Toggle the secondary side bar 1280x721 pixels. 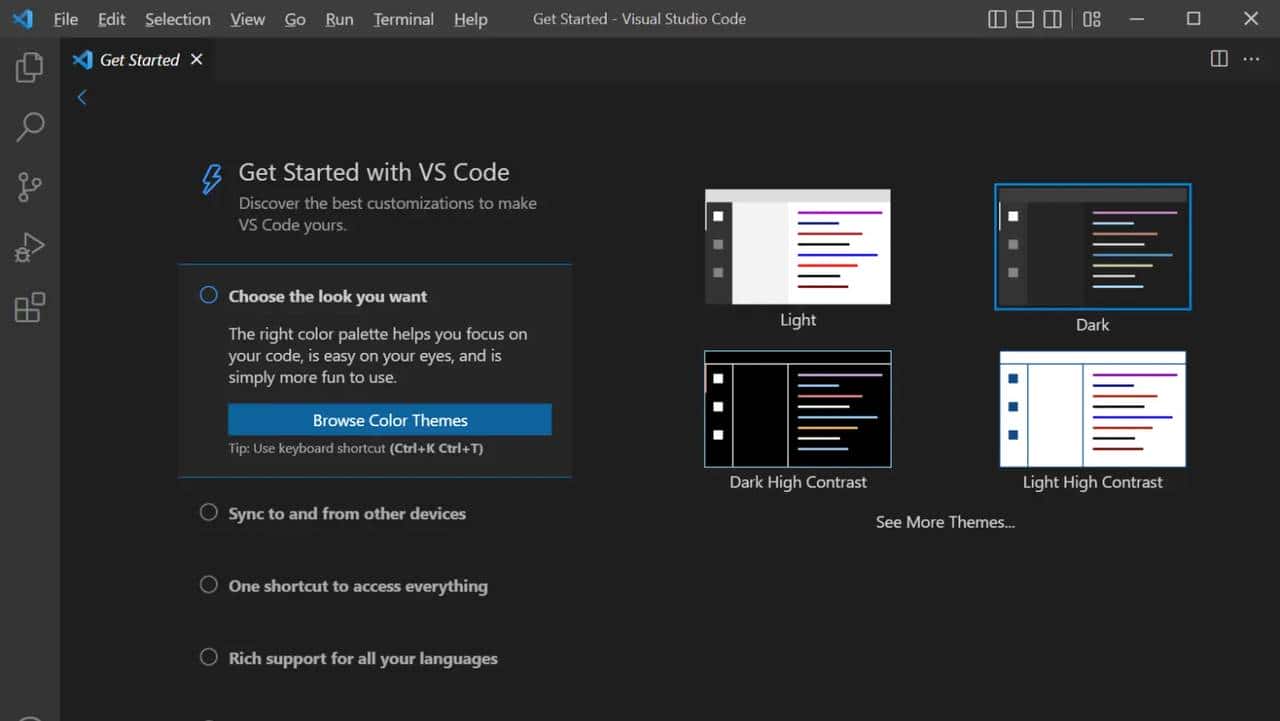point(1052,18)
